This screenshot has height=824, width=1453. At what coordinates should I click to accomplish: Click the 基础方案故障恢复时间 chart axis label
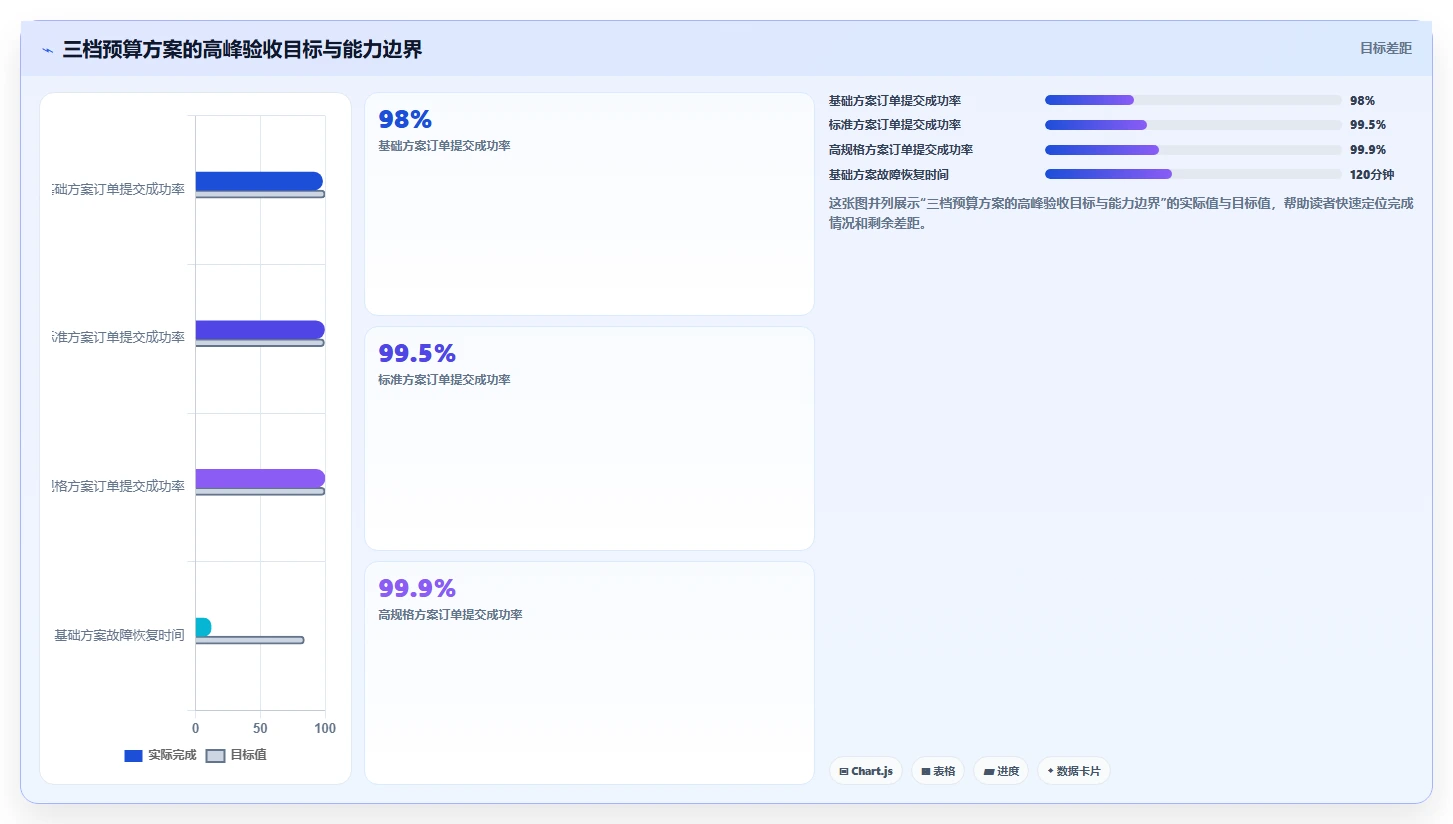[119, 635]
